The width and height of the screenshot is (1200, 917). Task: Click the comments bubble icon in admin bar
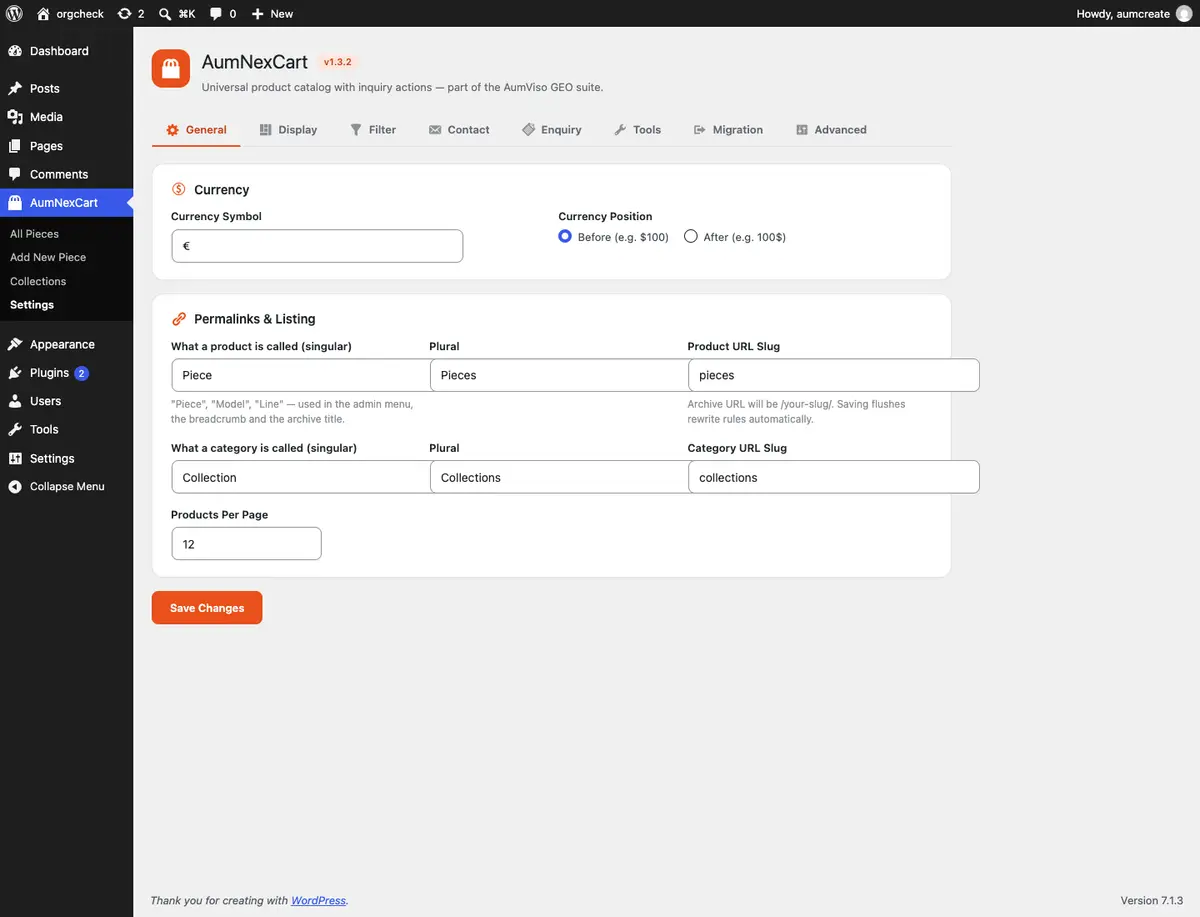216,14
